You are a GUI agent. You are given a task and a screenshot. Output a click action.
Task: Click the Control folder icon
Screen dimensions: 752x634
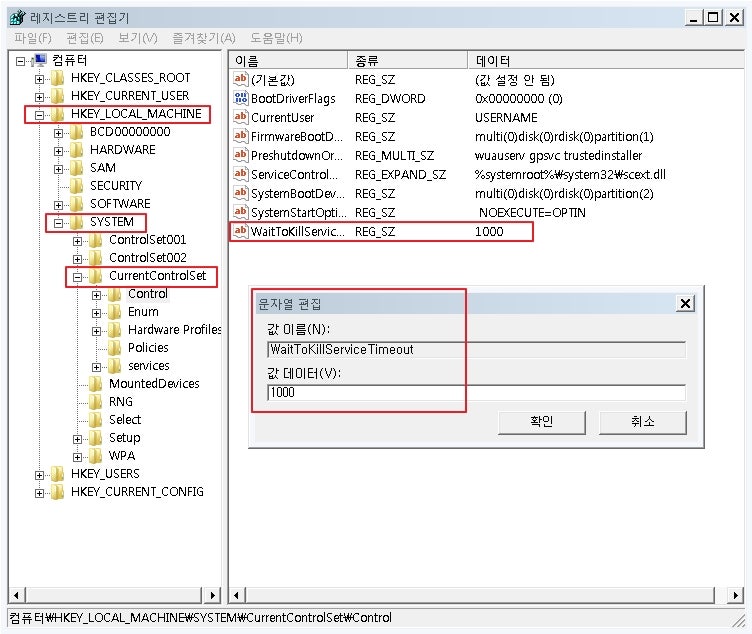(115, 294)
